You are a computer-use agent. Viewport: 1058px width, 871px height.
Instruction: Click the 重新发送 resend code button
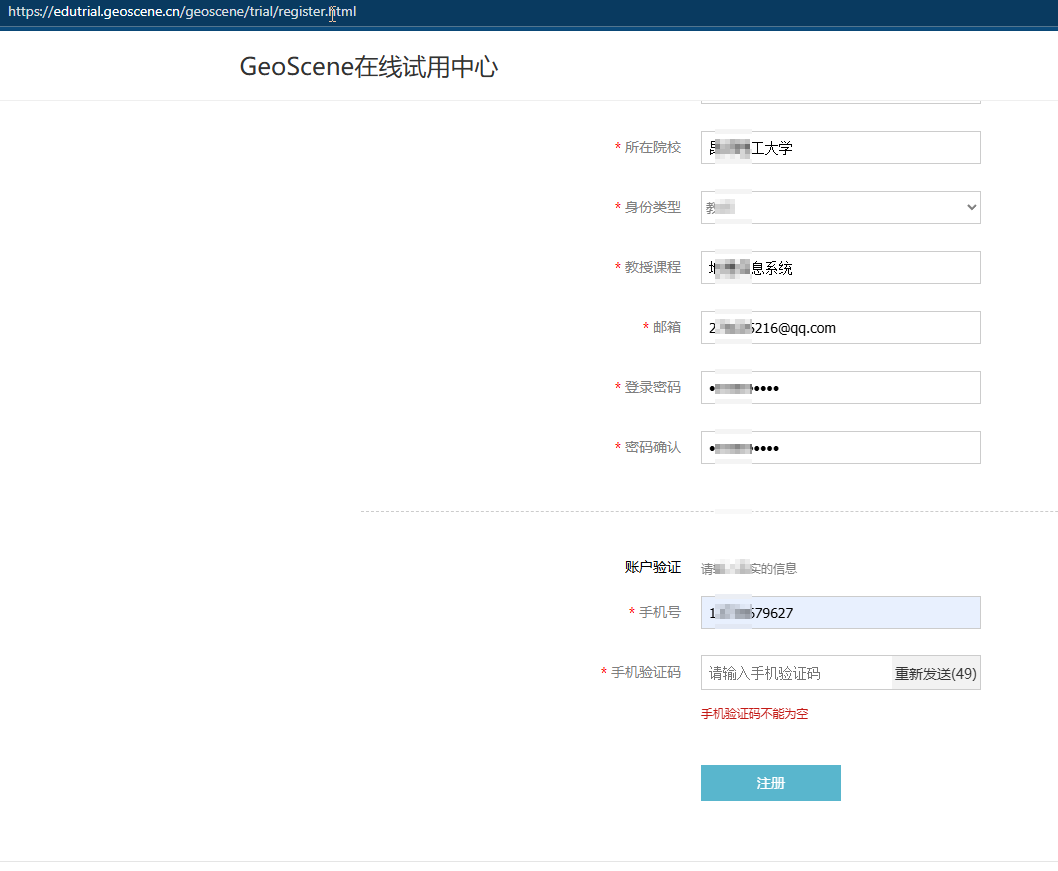pyautogui.click(x=936, y=673)
